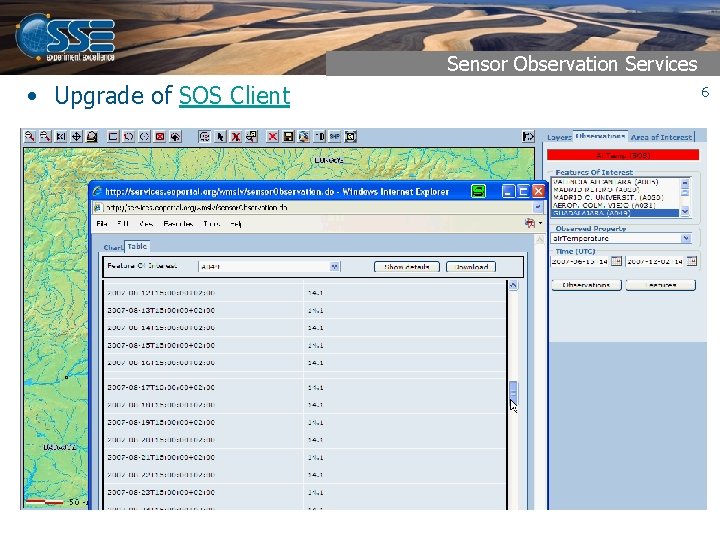Click the eraser/clear map icon
The width and height of the screenshot is (720, 540).
(92, 136)
